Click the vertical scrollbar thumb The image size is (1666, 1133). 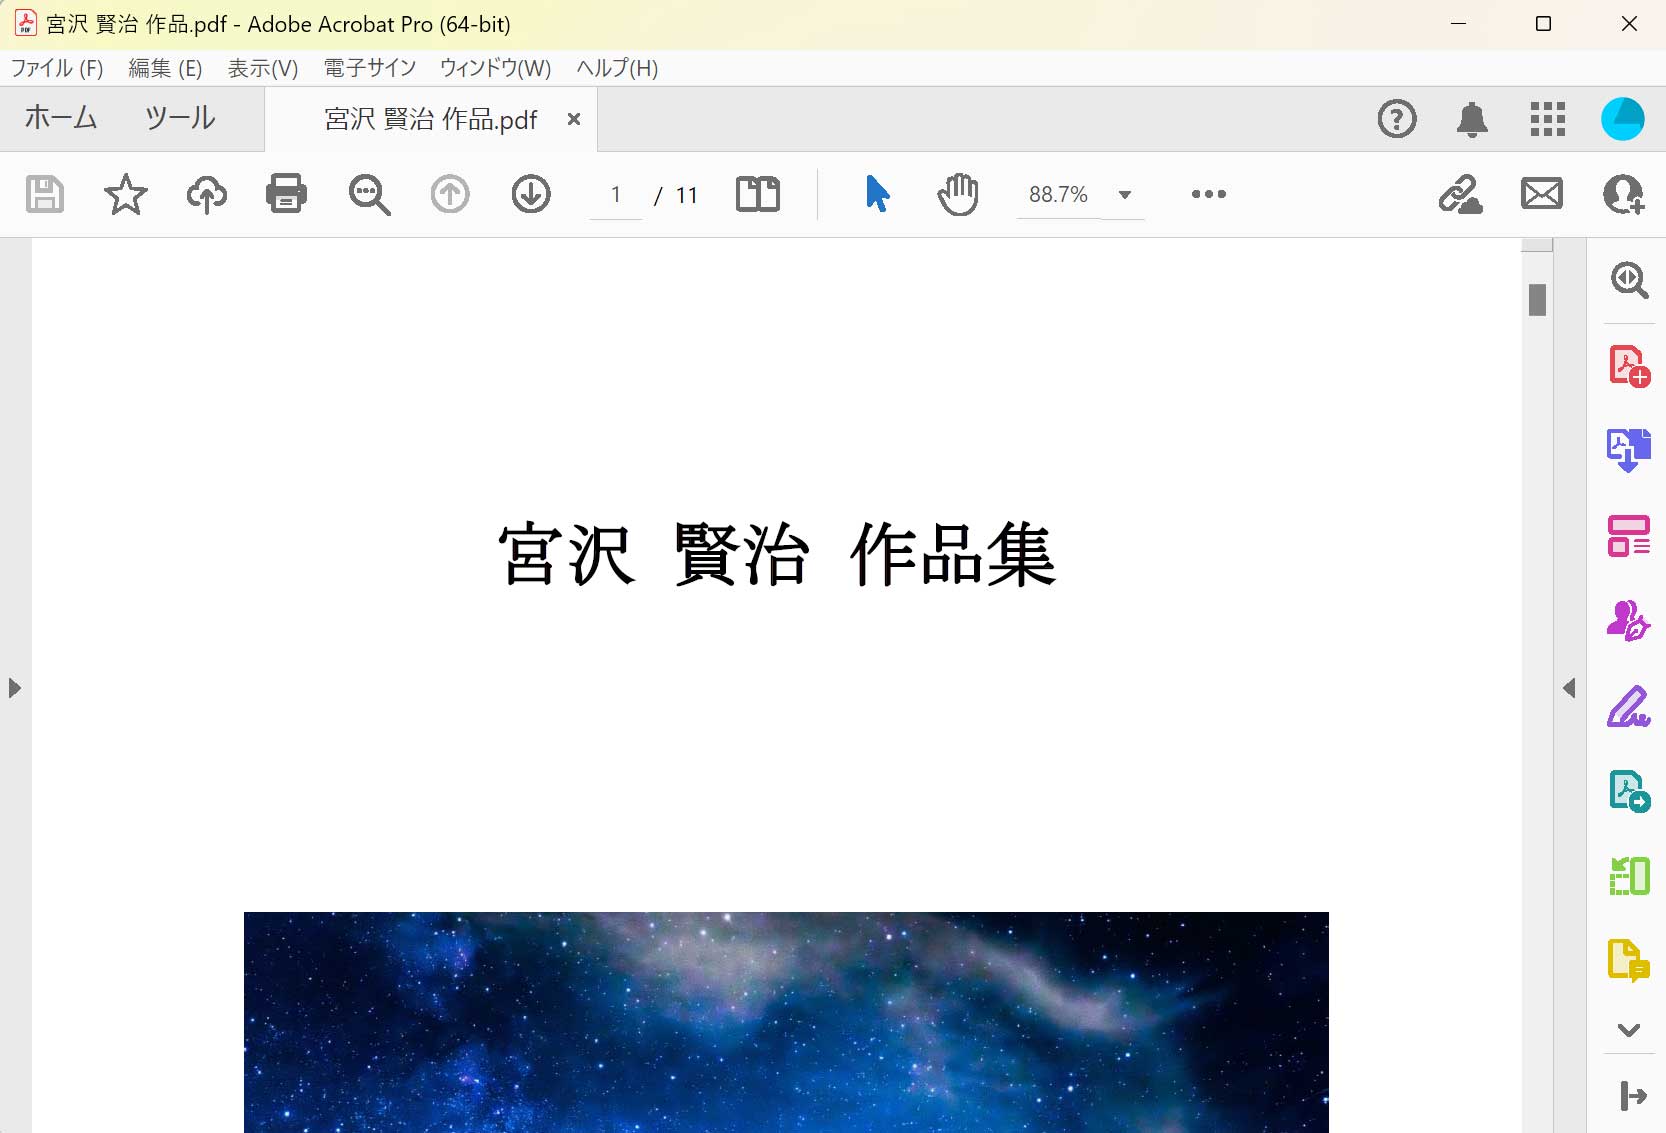pyautogui.click(x=1538, y=300)
